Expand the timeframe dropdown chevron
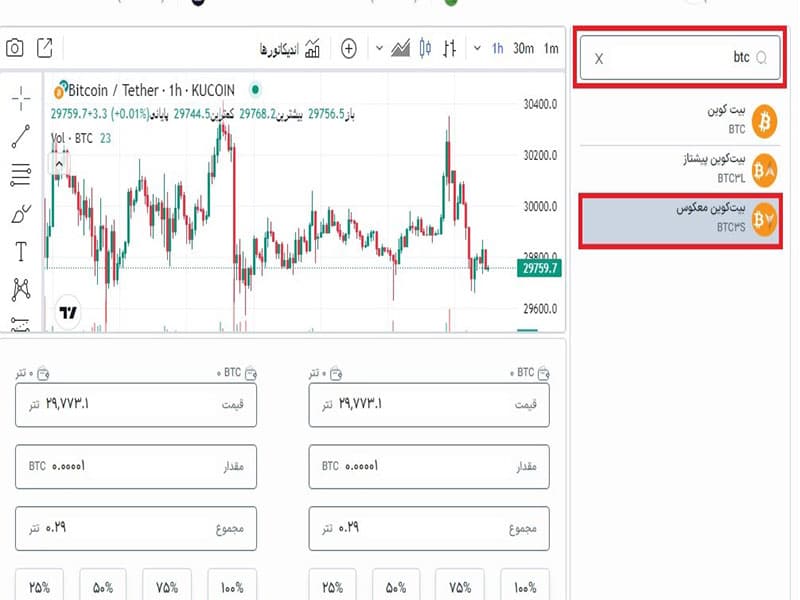This screenshot has width=800, height=600. point(477,48)
